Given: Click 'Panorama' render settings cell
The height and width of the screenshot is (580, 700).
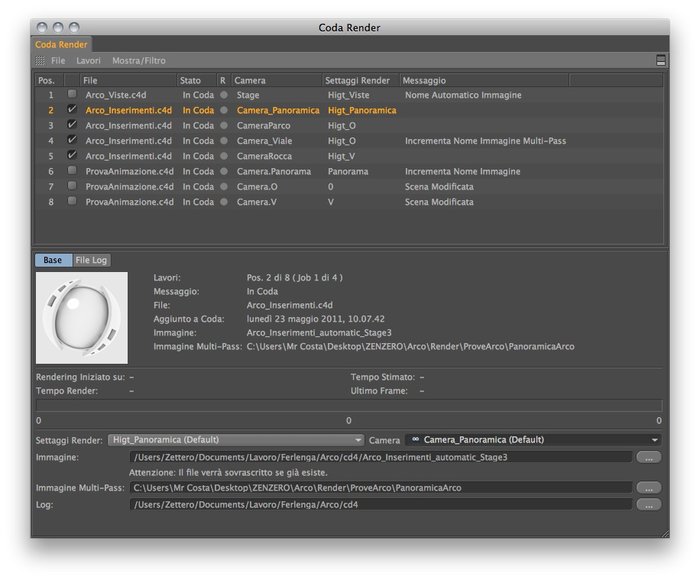Looking at the screenshot, I should tap(348, 171).
